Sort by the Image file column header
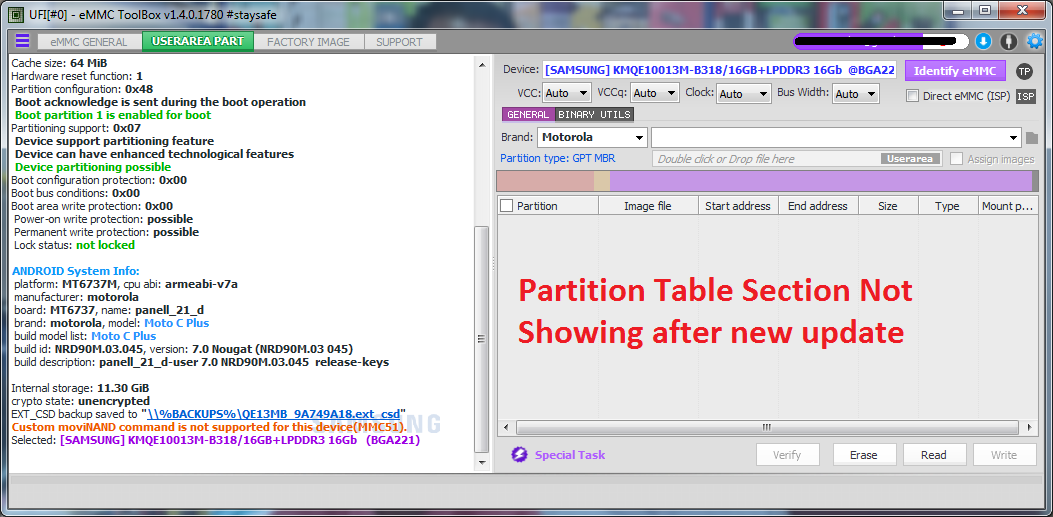Viewport: 1053px width, 517px height. (x=648, y=206)
